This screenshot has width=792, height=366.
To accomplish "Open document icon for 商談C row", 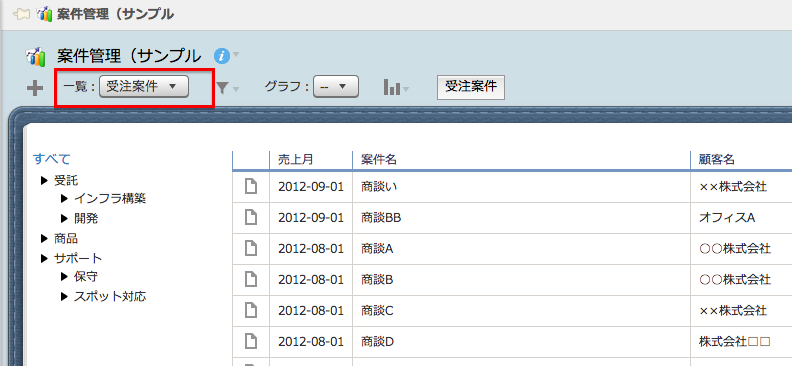I will click(251, 310).
